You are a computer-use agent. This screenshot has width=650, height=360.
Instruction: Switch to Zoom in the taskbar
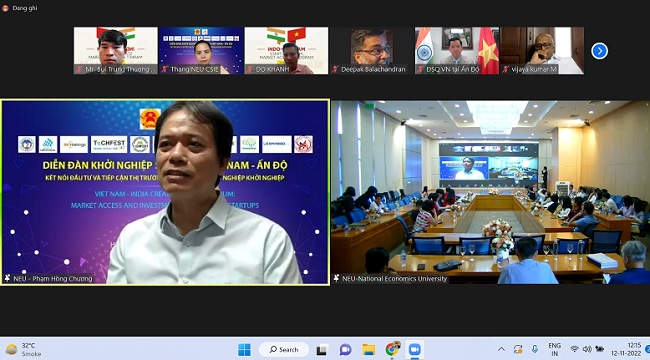pyautogui.click(x=415, y=350)
